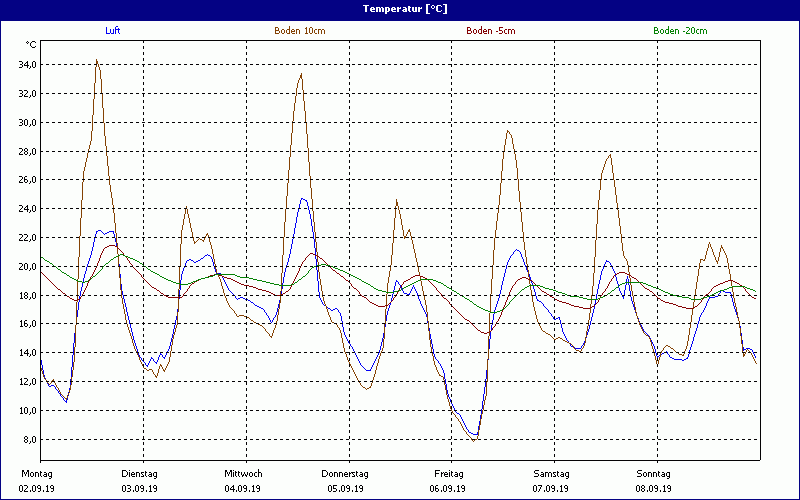Screen dimensions: 800x500
Task: Click the date 06.09.19
Action: point(447,489)
